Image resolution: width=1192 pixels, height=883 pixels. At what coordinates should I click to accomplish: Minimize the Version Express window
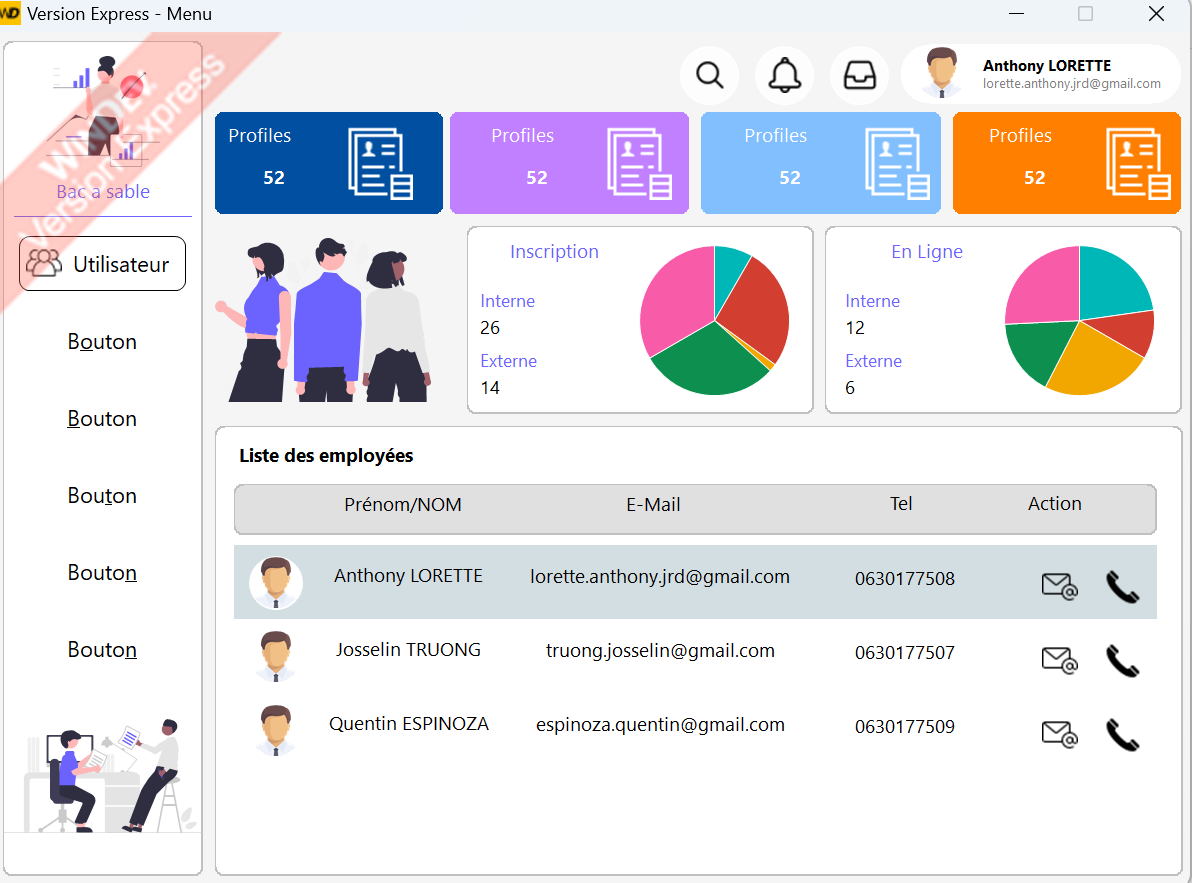click(x=1016, y=14)
